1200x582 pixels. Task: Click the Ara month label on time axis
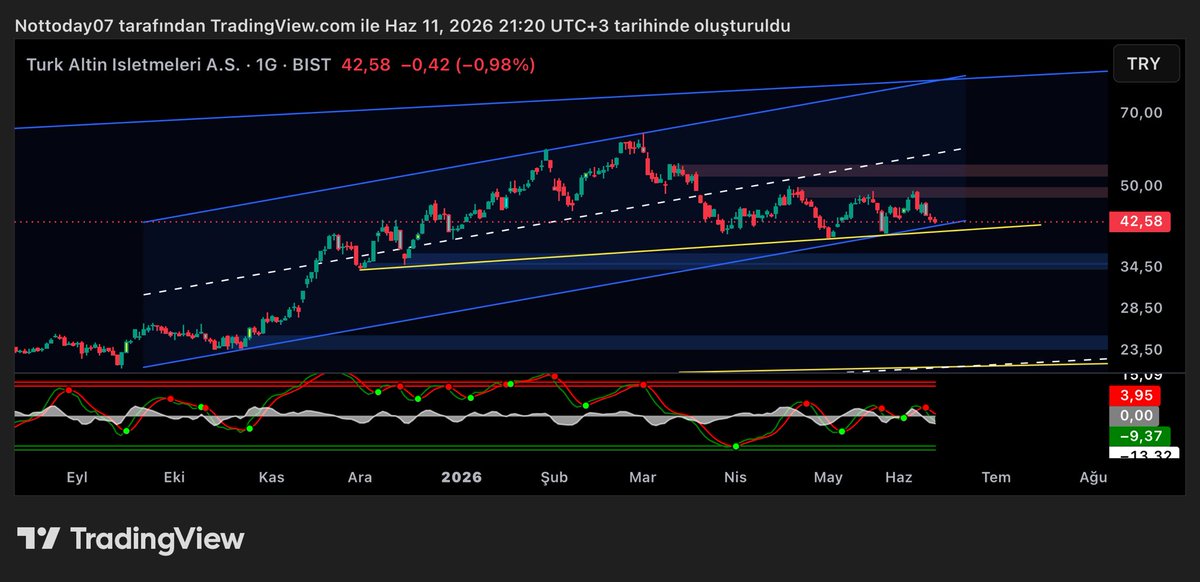[x=360, y=477]
